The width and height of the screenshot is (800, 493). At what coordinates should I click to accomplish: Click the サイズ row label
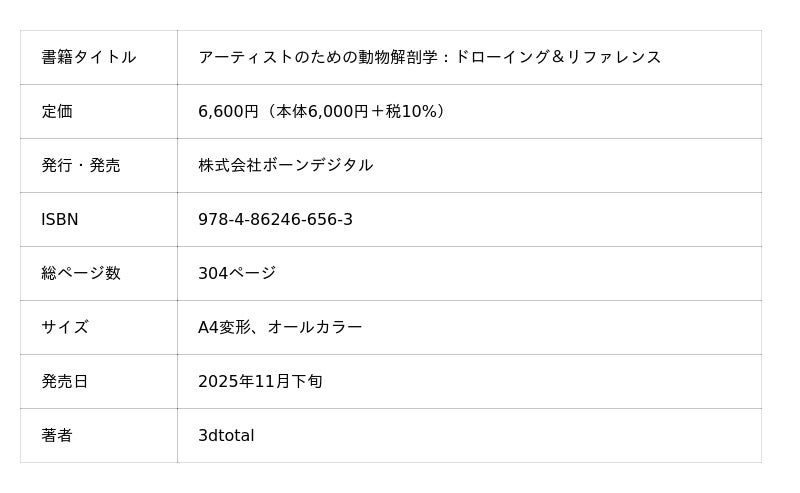[64, 327]
